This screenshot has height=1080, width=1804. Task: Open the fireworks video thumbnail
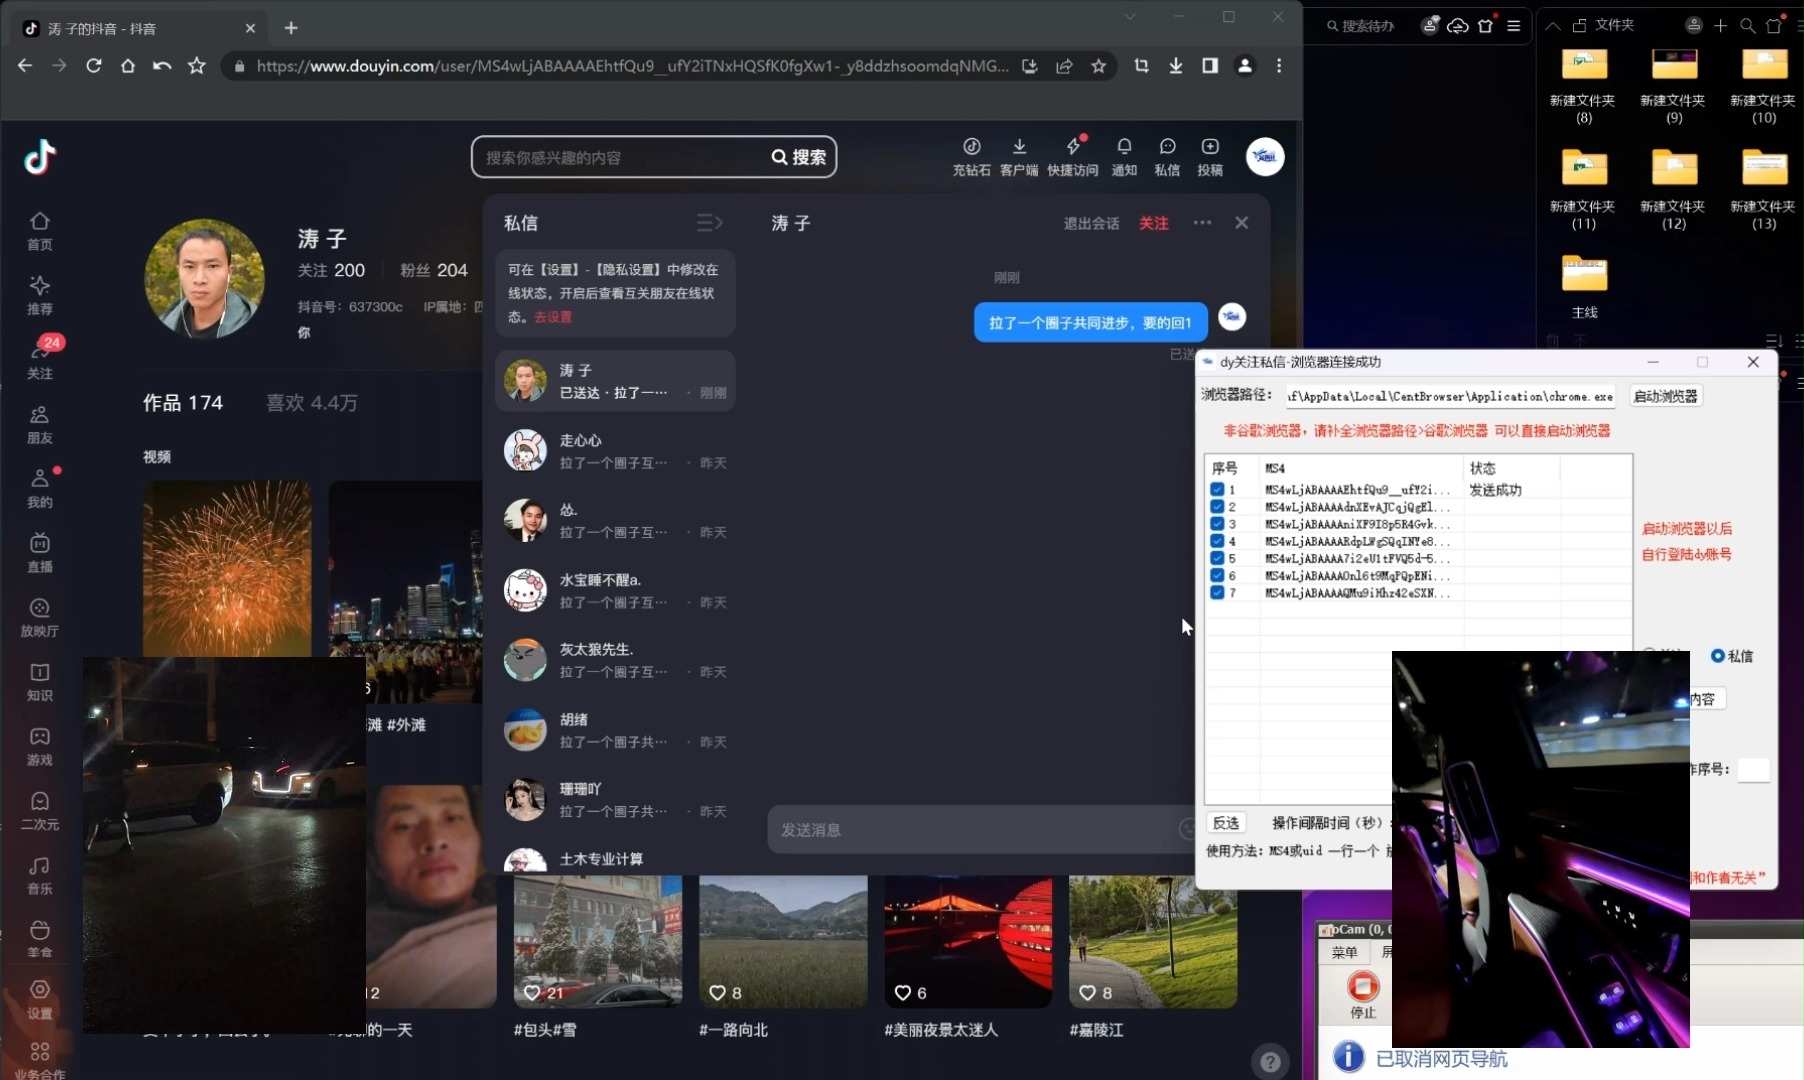coord(227,569)
